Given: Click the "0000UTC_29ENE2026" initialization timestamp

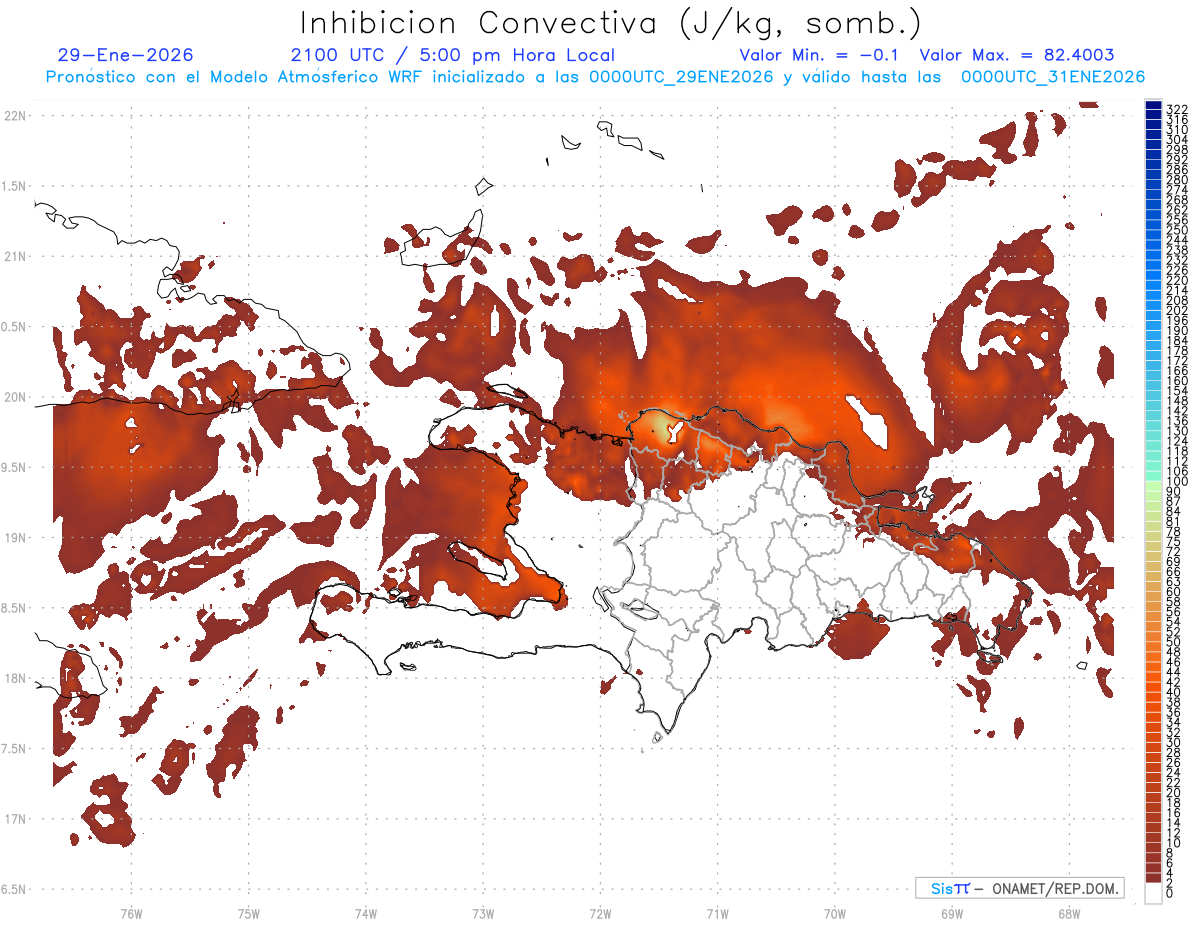Looking at the screenshot, I should (681, 77).
